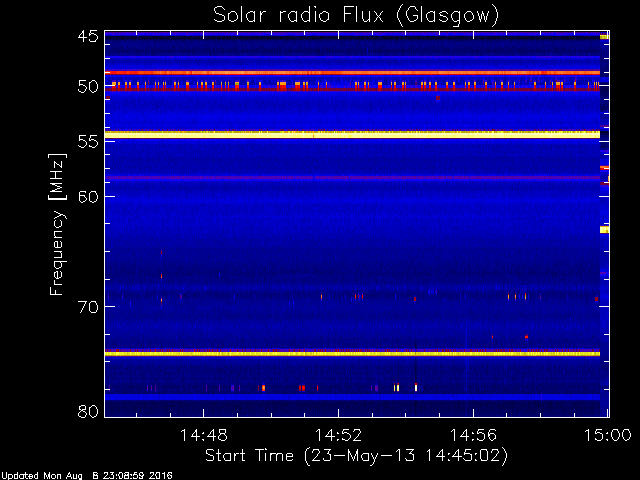Click the 45 frequency tick label
This screenshot has width=640, height=480.
click(x=88, y=36)
